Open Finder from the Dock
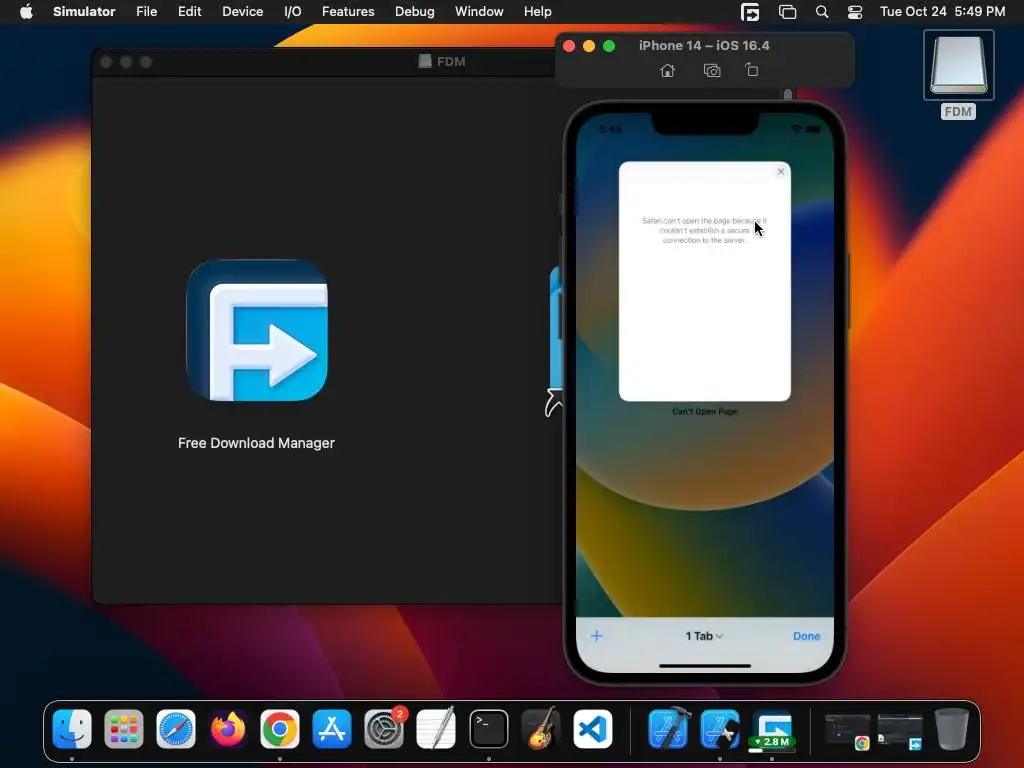Screen dimensions: 1024x768 click(x=72, y=729)
